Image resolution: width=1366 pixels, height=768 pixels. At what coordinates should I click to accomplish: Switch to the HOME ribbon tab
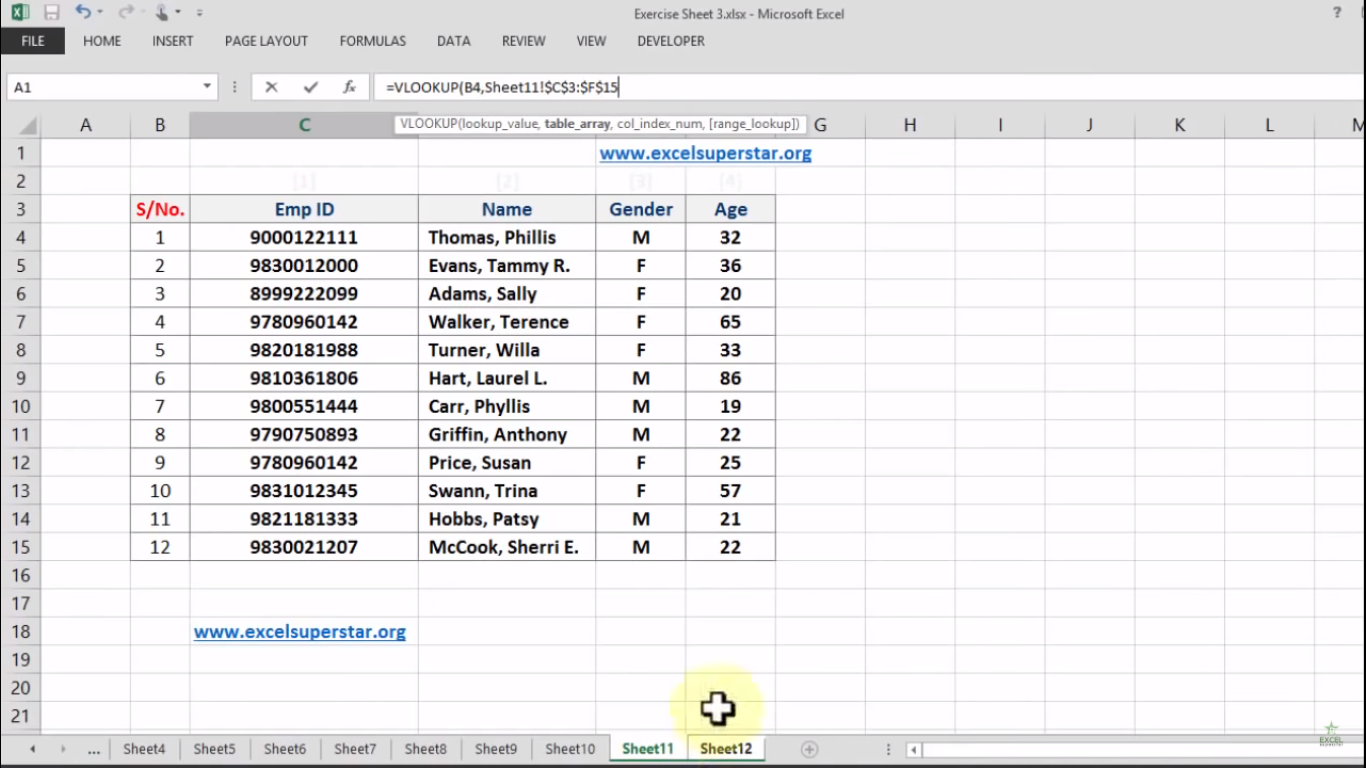point(102,41)
